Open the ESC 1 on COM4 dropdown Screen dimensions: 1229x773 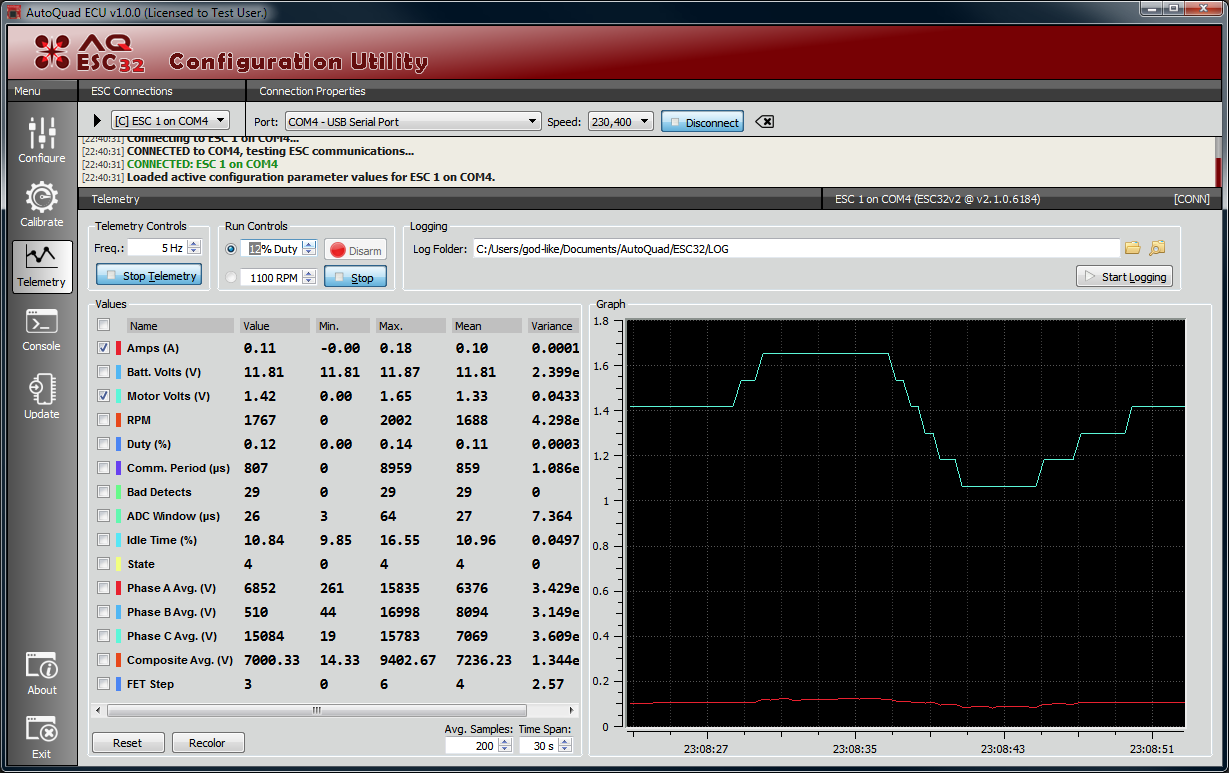170,121
